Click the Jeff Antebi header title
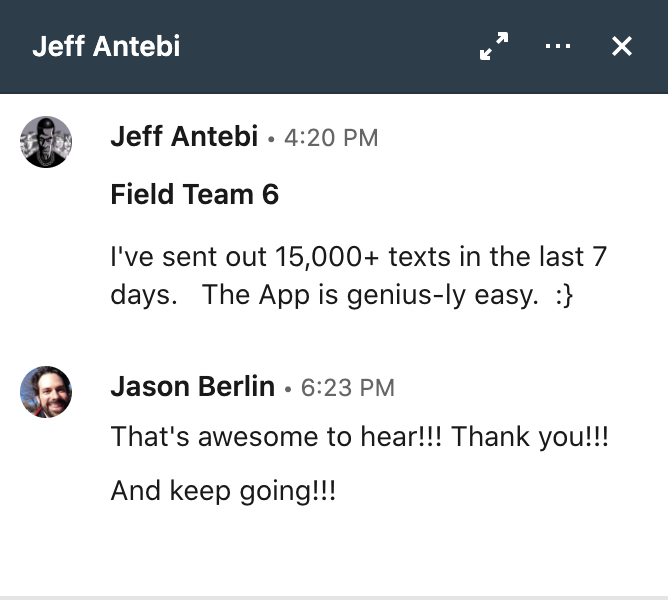The width and height of the screenshot is (668, 616). click(x=106, y=46)
